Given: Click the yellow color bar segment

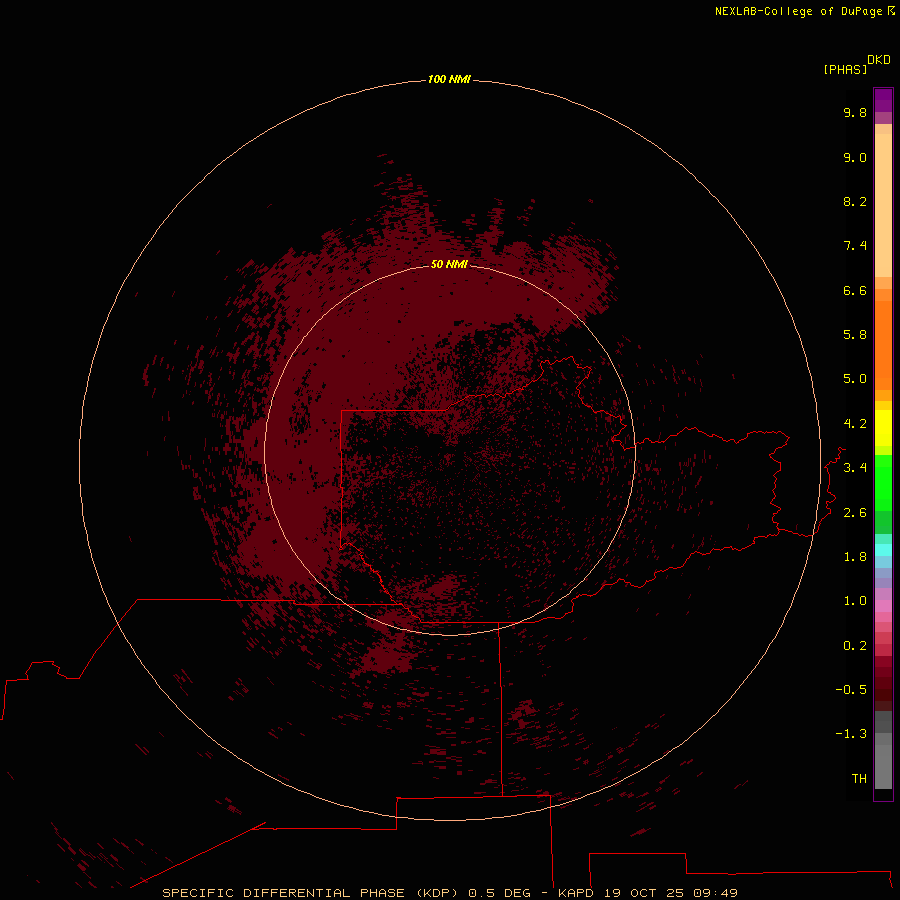Looking at the screenshot, I should coord(883,428).
